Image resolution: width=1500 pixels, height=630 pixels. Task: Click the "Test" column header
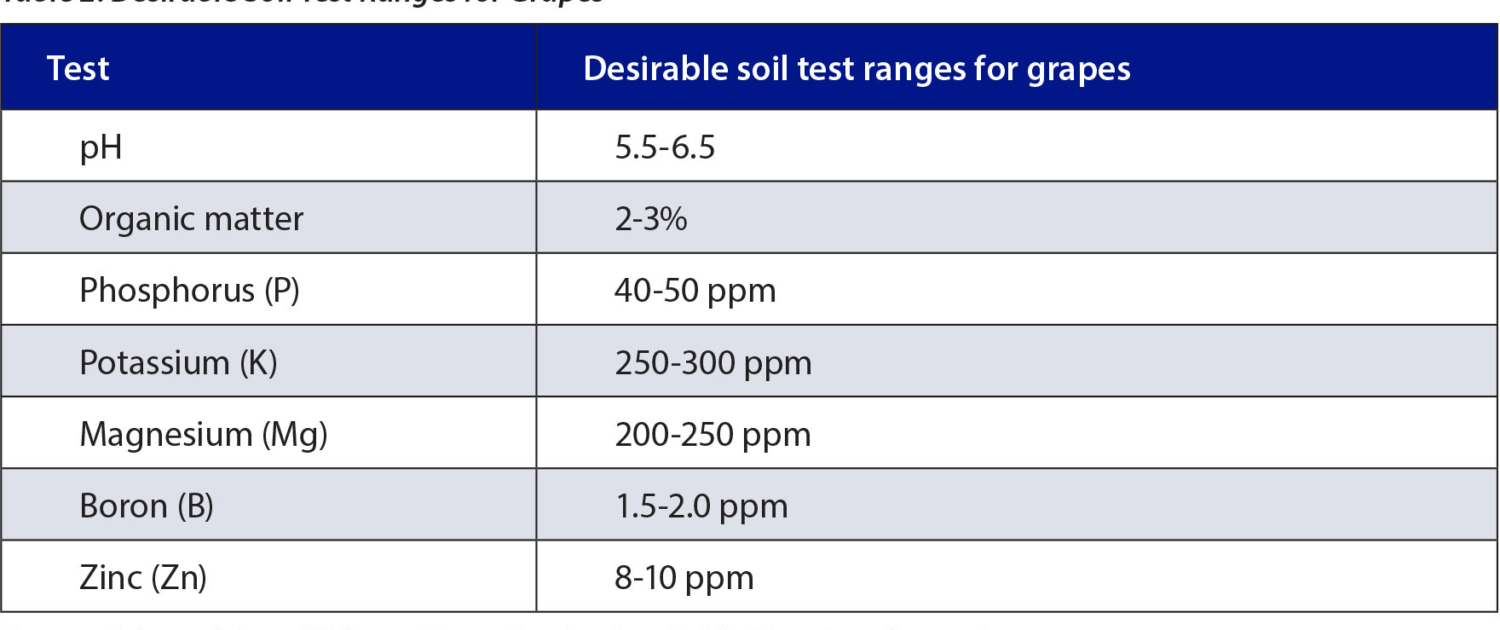coord(78,69)
